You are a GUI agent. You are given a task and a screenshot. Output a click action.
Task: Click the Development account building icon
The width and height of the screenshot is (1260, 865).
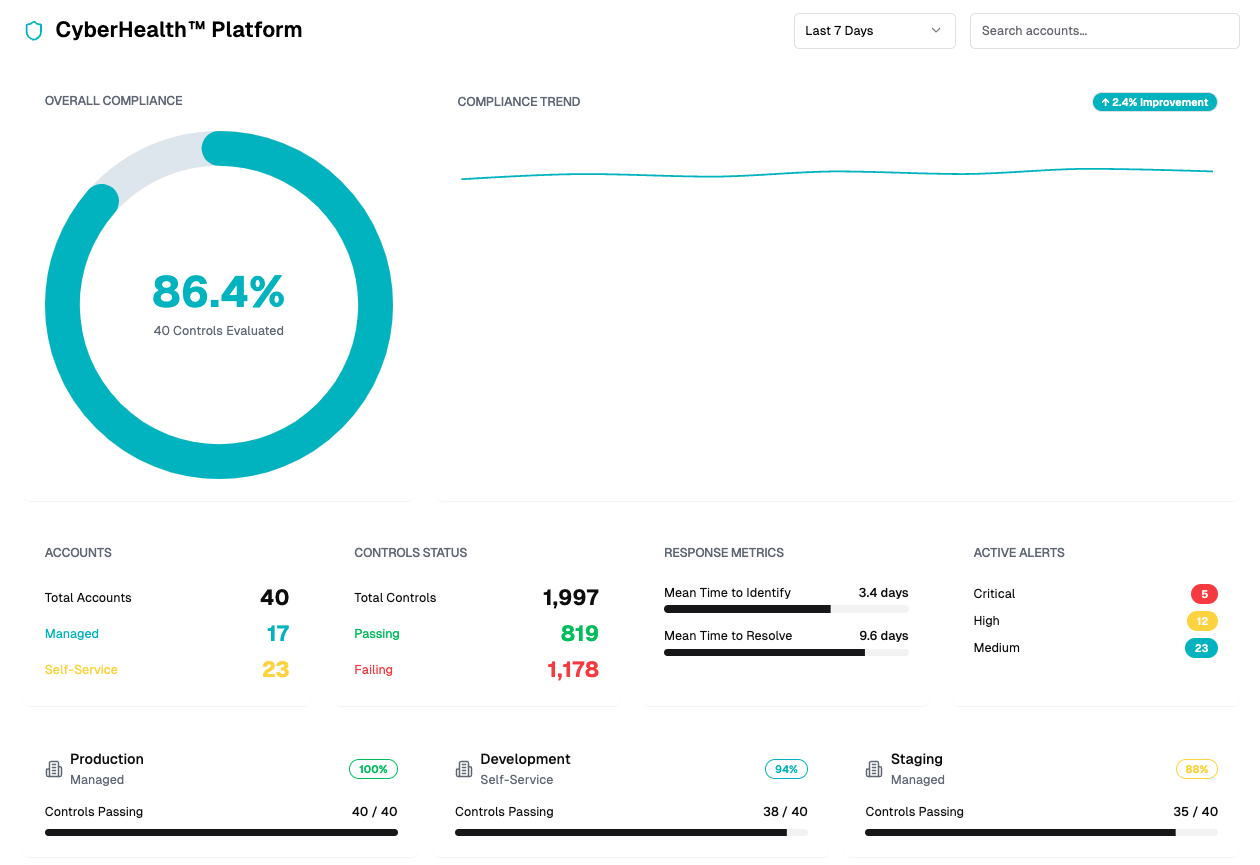tap(464, 769)
